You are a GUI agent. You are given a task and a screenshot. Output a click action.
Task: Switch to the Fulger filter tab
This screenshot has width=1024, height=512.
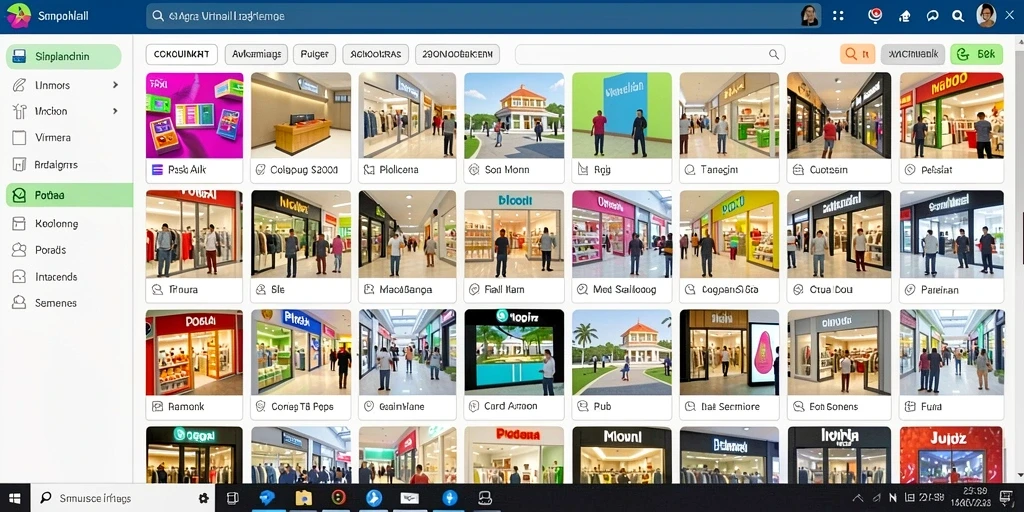314,54
